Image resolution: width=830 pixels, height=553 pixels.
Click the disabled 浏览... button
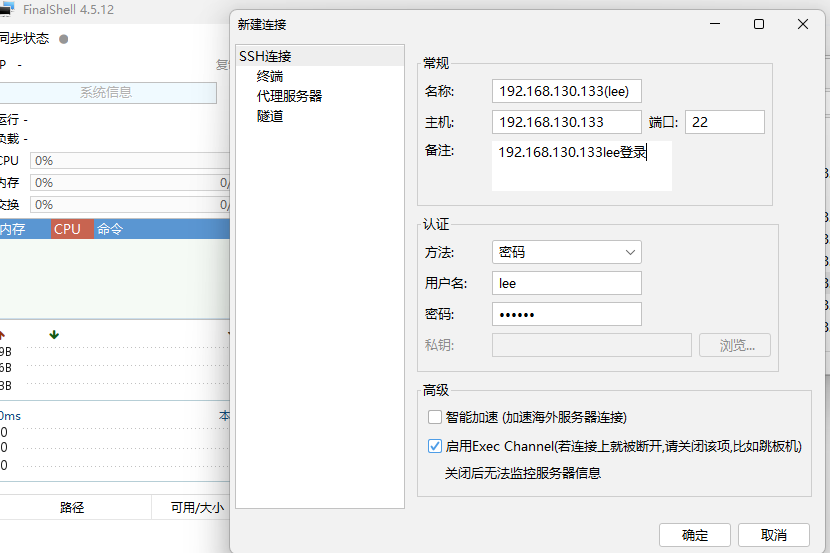point(735,345)
